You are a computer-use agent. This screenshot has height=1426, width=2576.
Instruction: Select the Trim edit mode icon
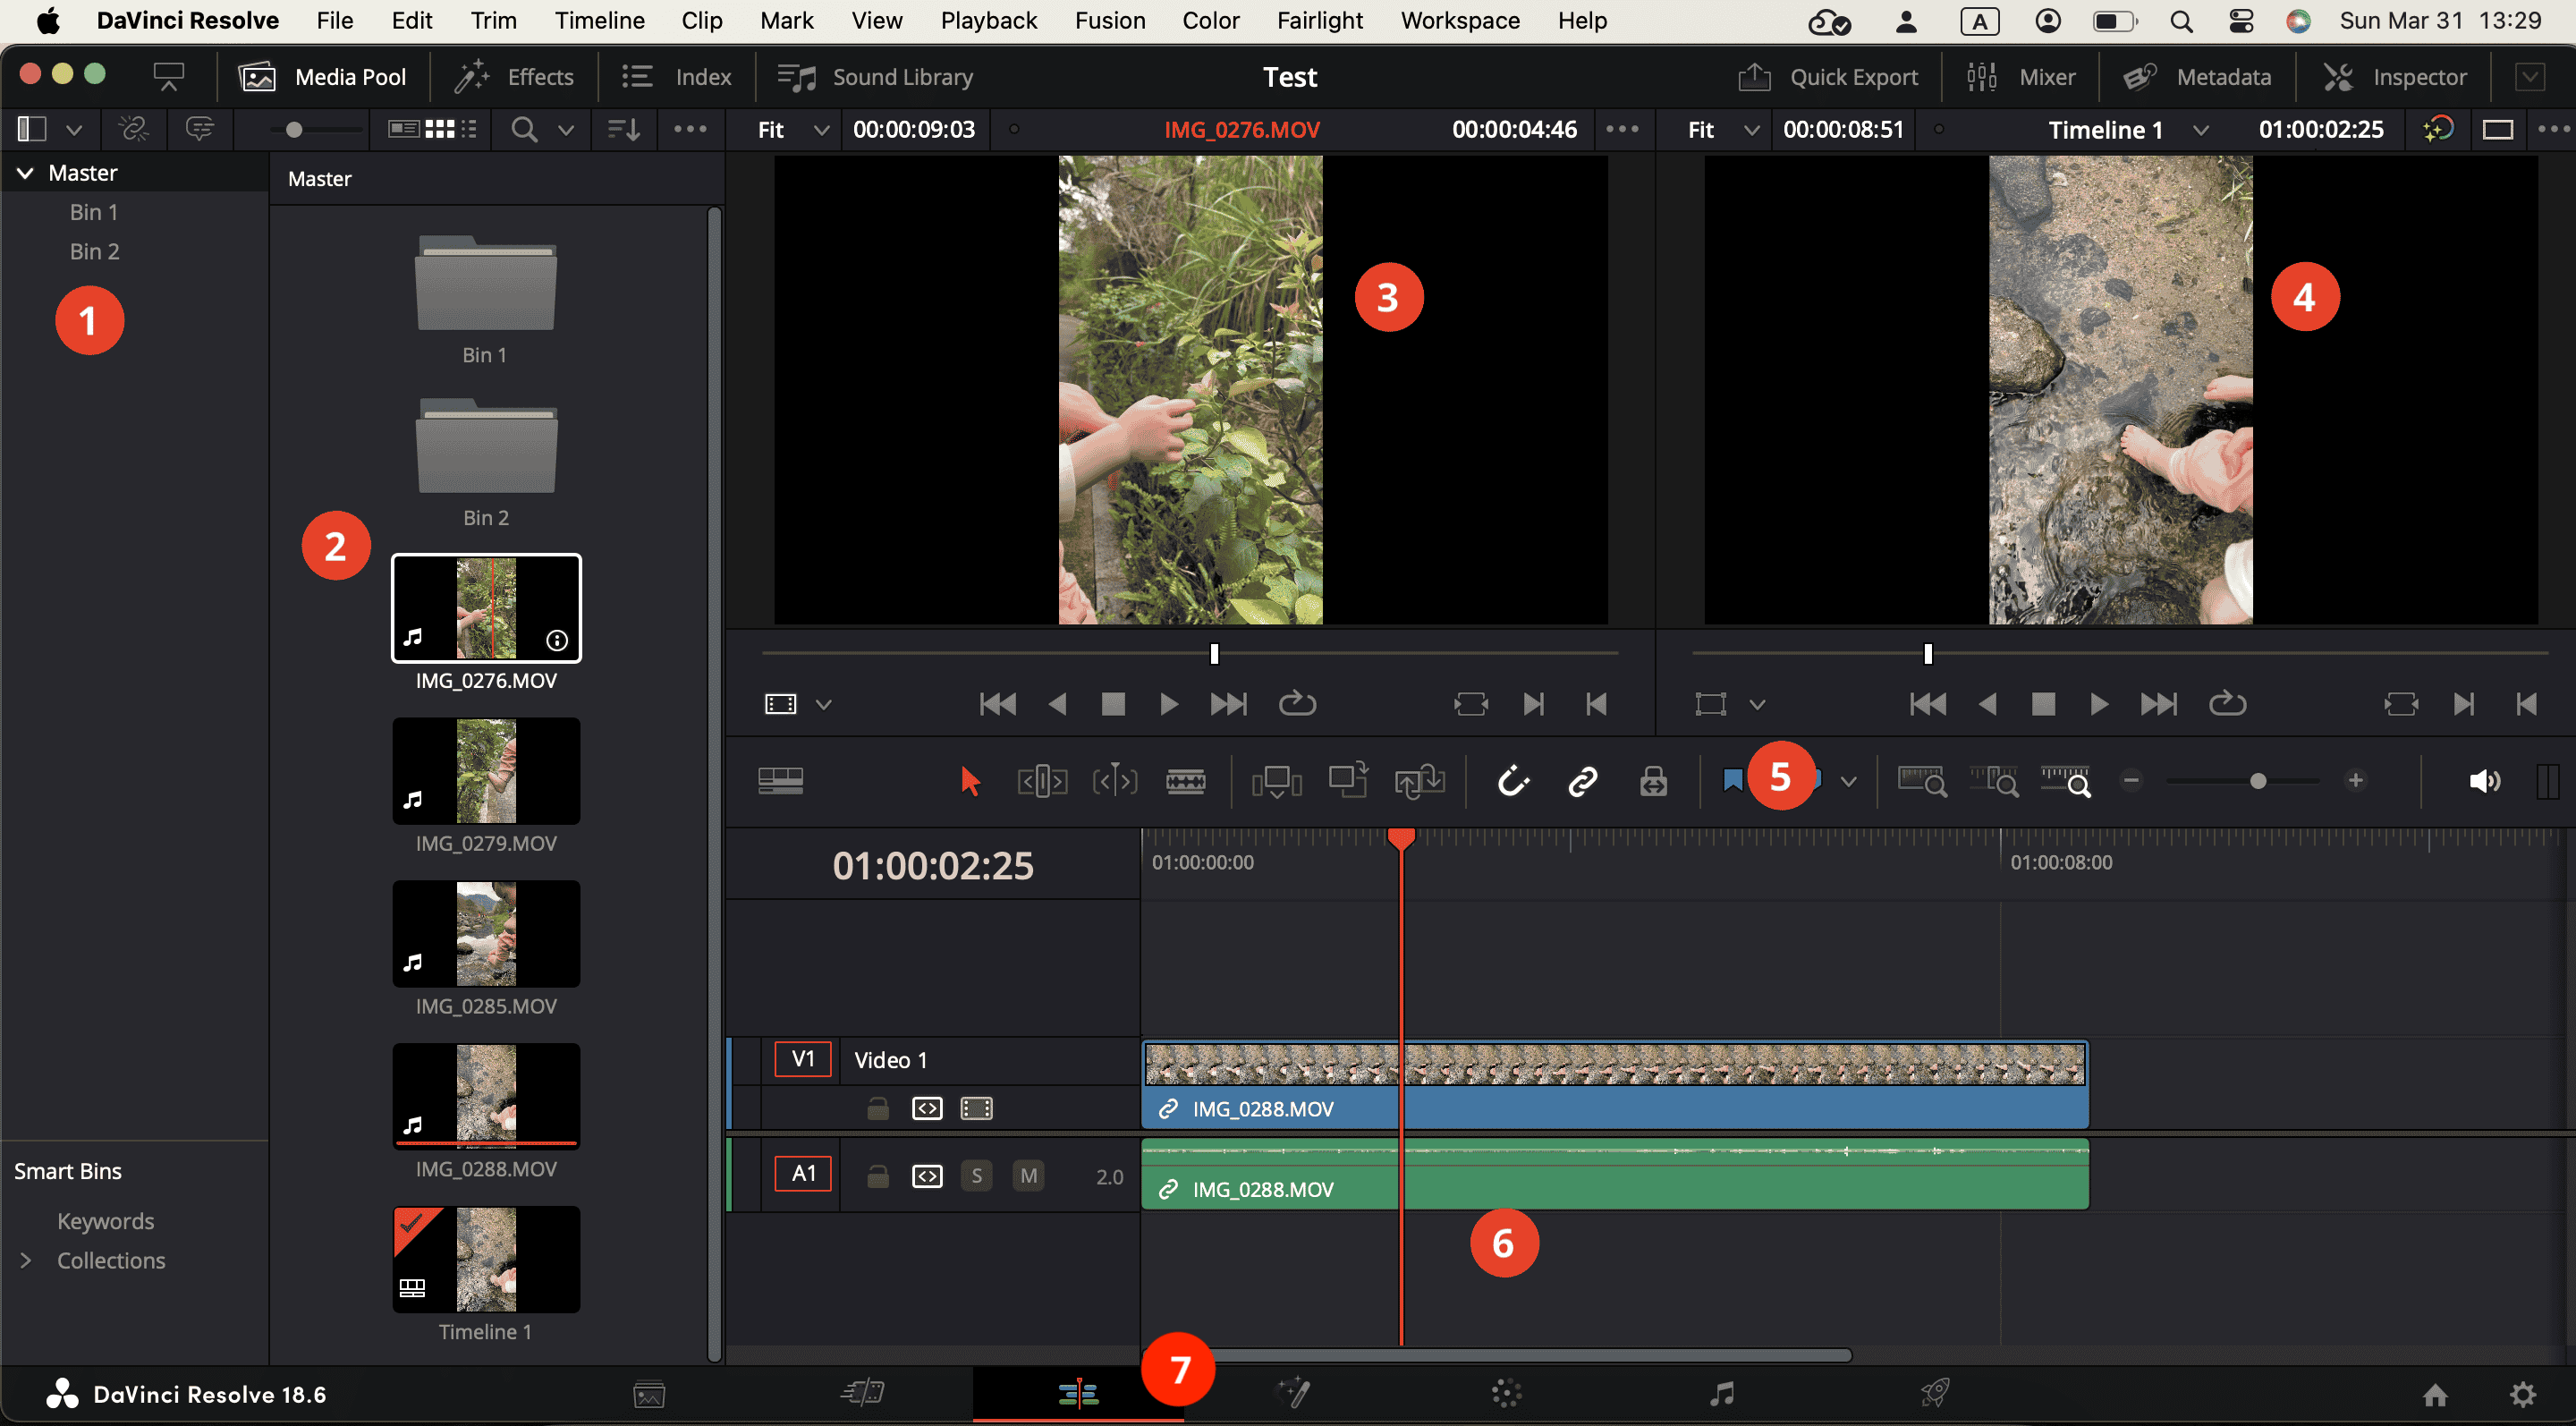click(1040, 780)
